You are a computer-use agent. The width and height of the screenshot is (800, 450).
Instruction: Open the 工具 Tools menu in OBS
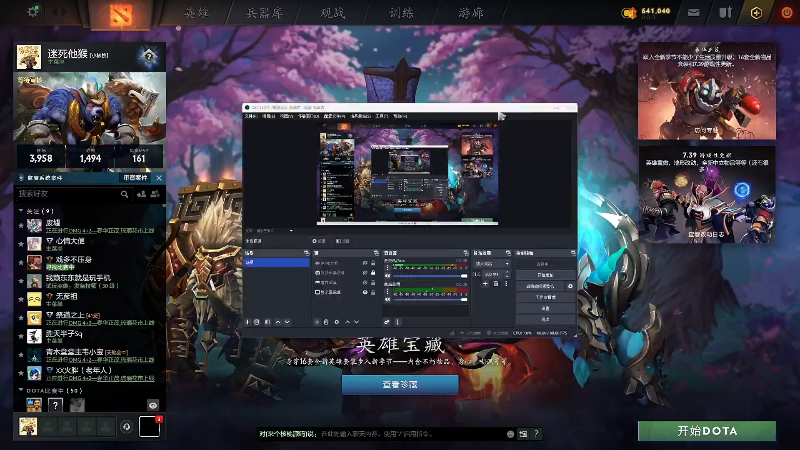click(382, 116)
